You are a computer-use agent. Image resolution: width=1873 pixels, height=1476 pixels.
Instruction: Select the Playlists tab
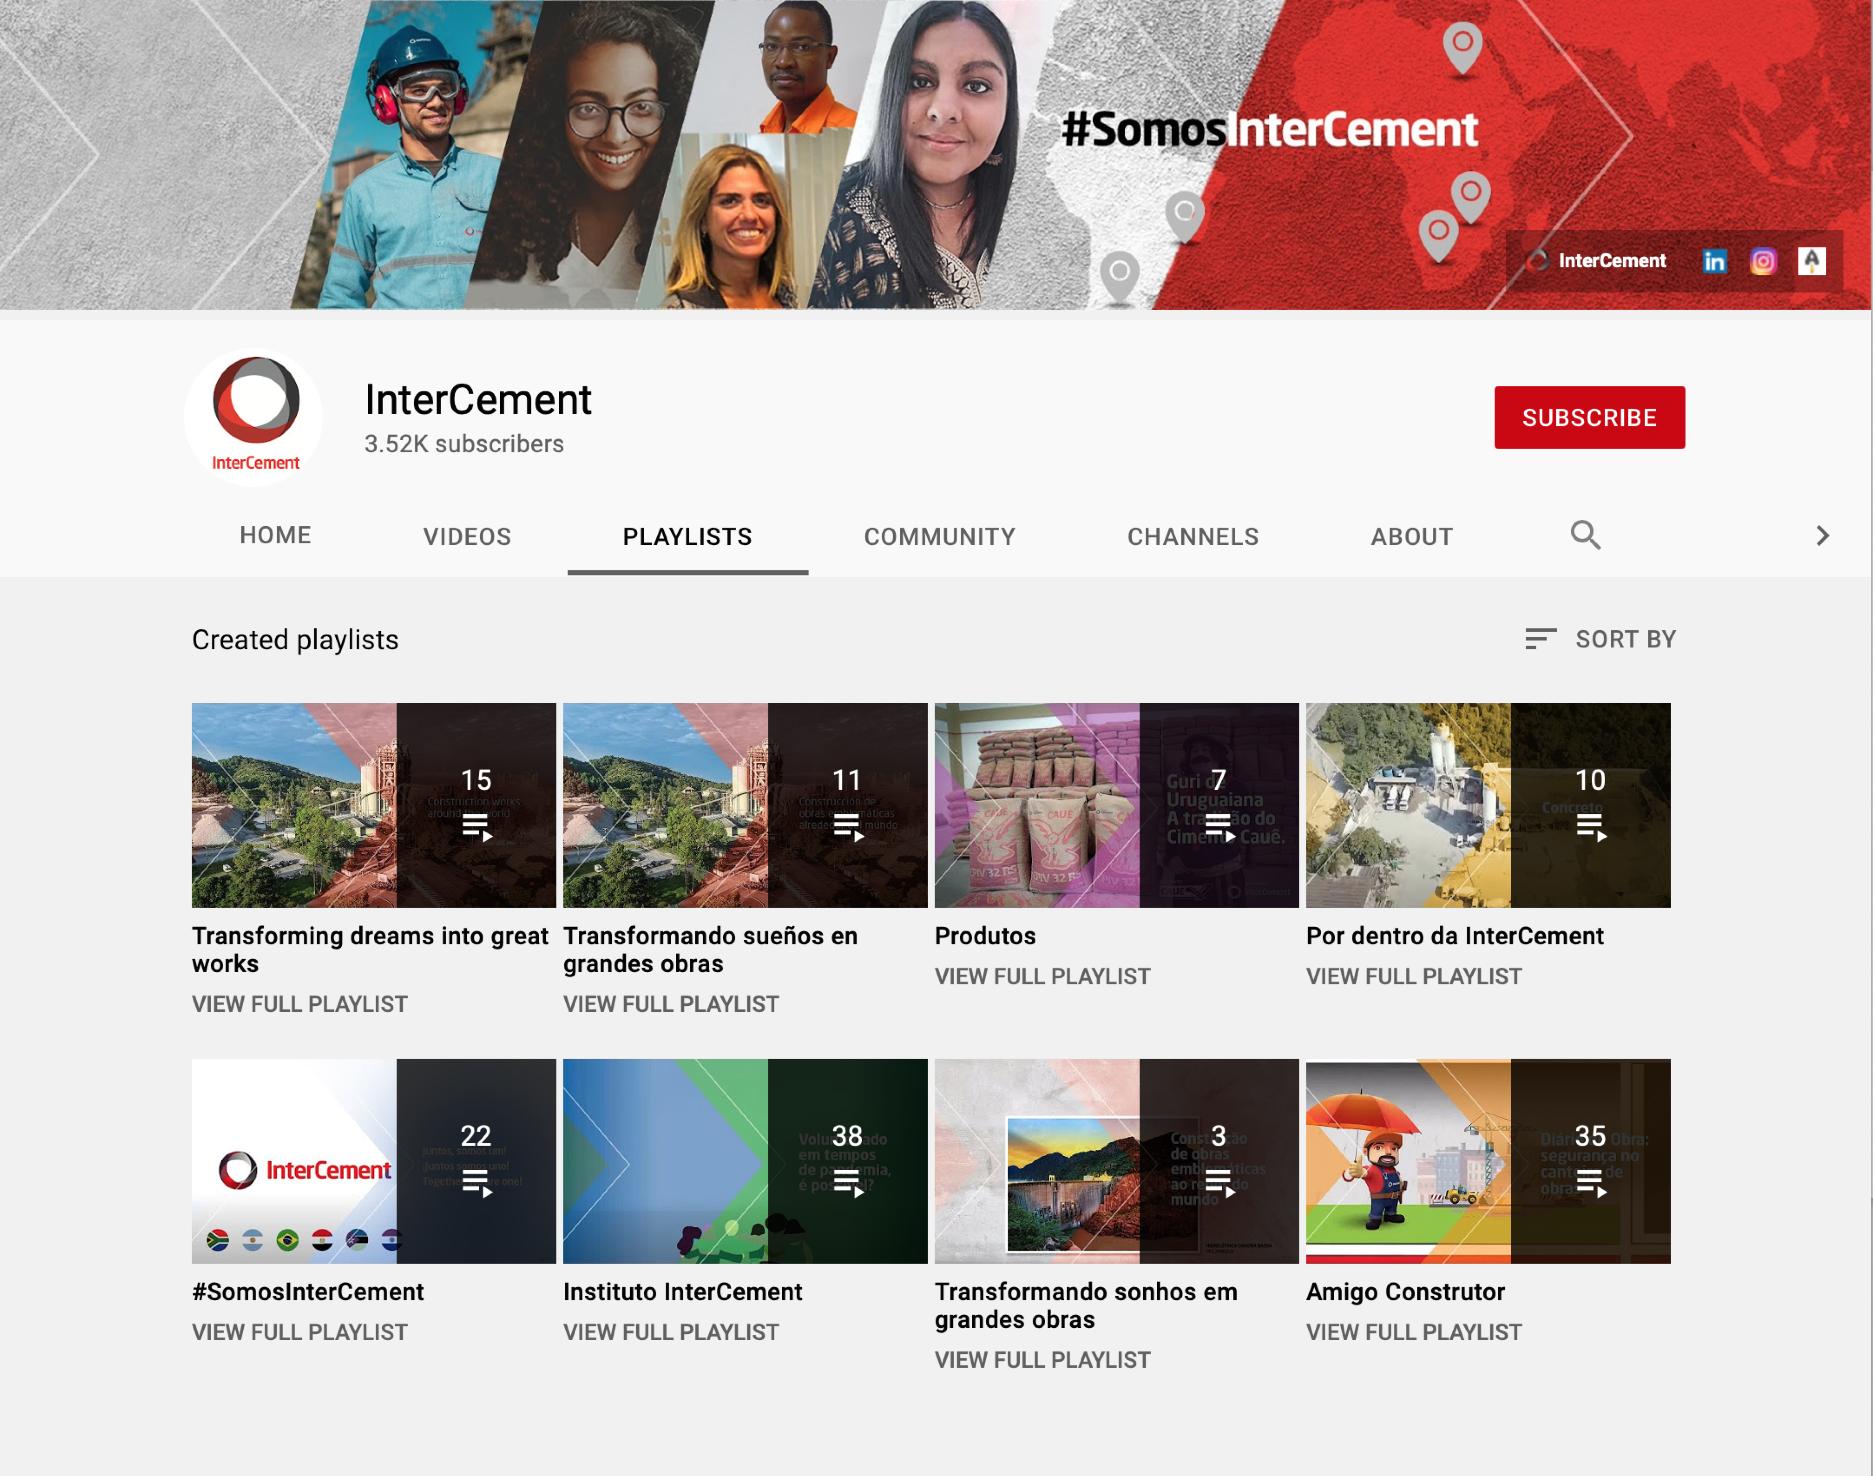pyautogui.click(x=687, y=537)
